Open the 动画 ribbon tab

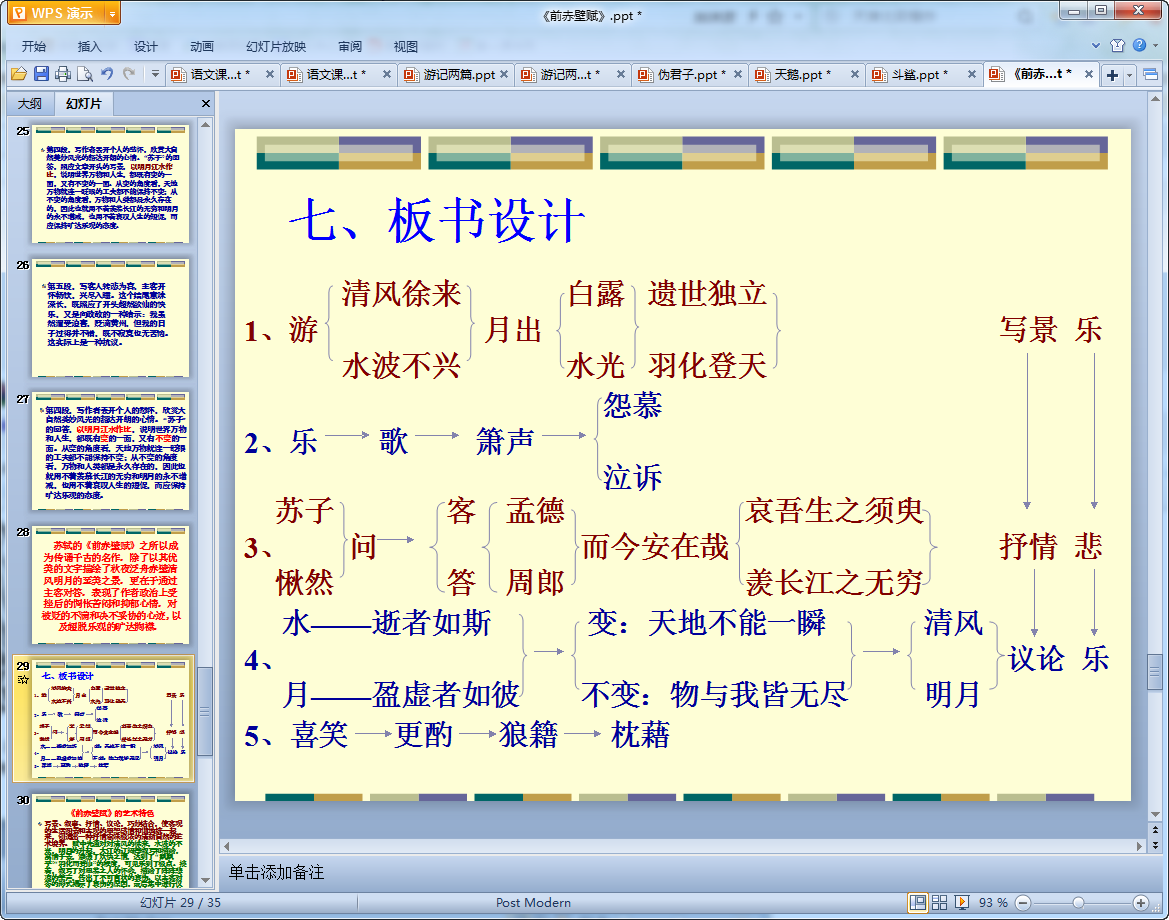[201, 46]
